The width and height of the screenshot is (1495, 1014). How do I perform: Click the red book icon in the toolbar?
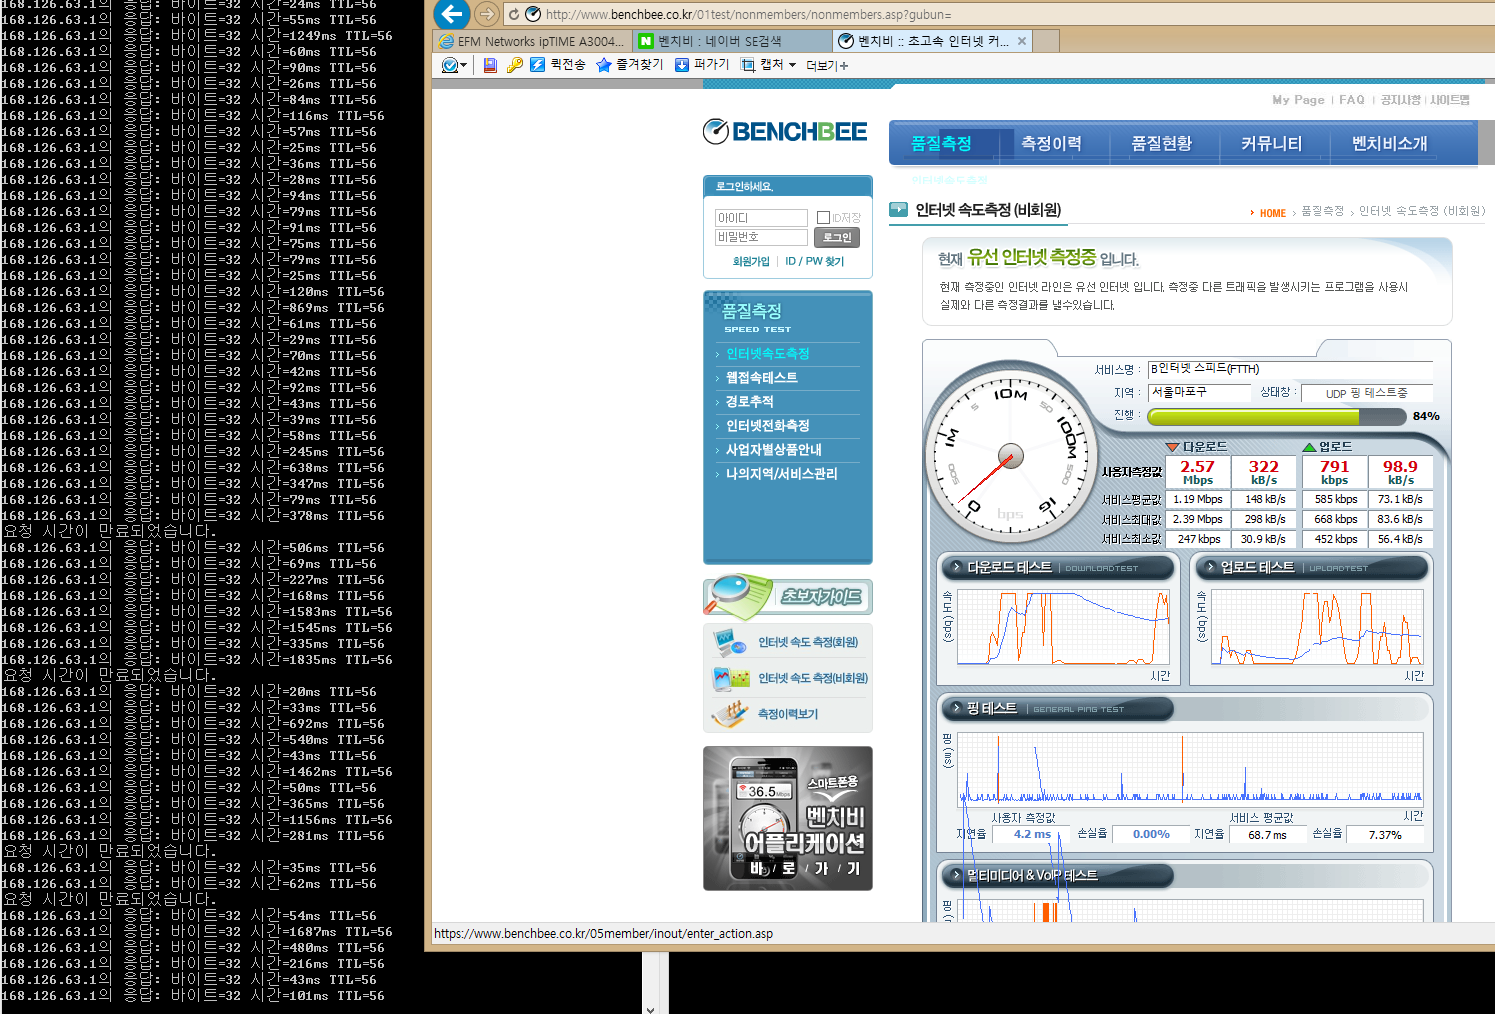click(490, 65)
